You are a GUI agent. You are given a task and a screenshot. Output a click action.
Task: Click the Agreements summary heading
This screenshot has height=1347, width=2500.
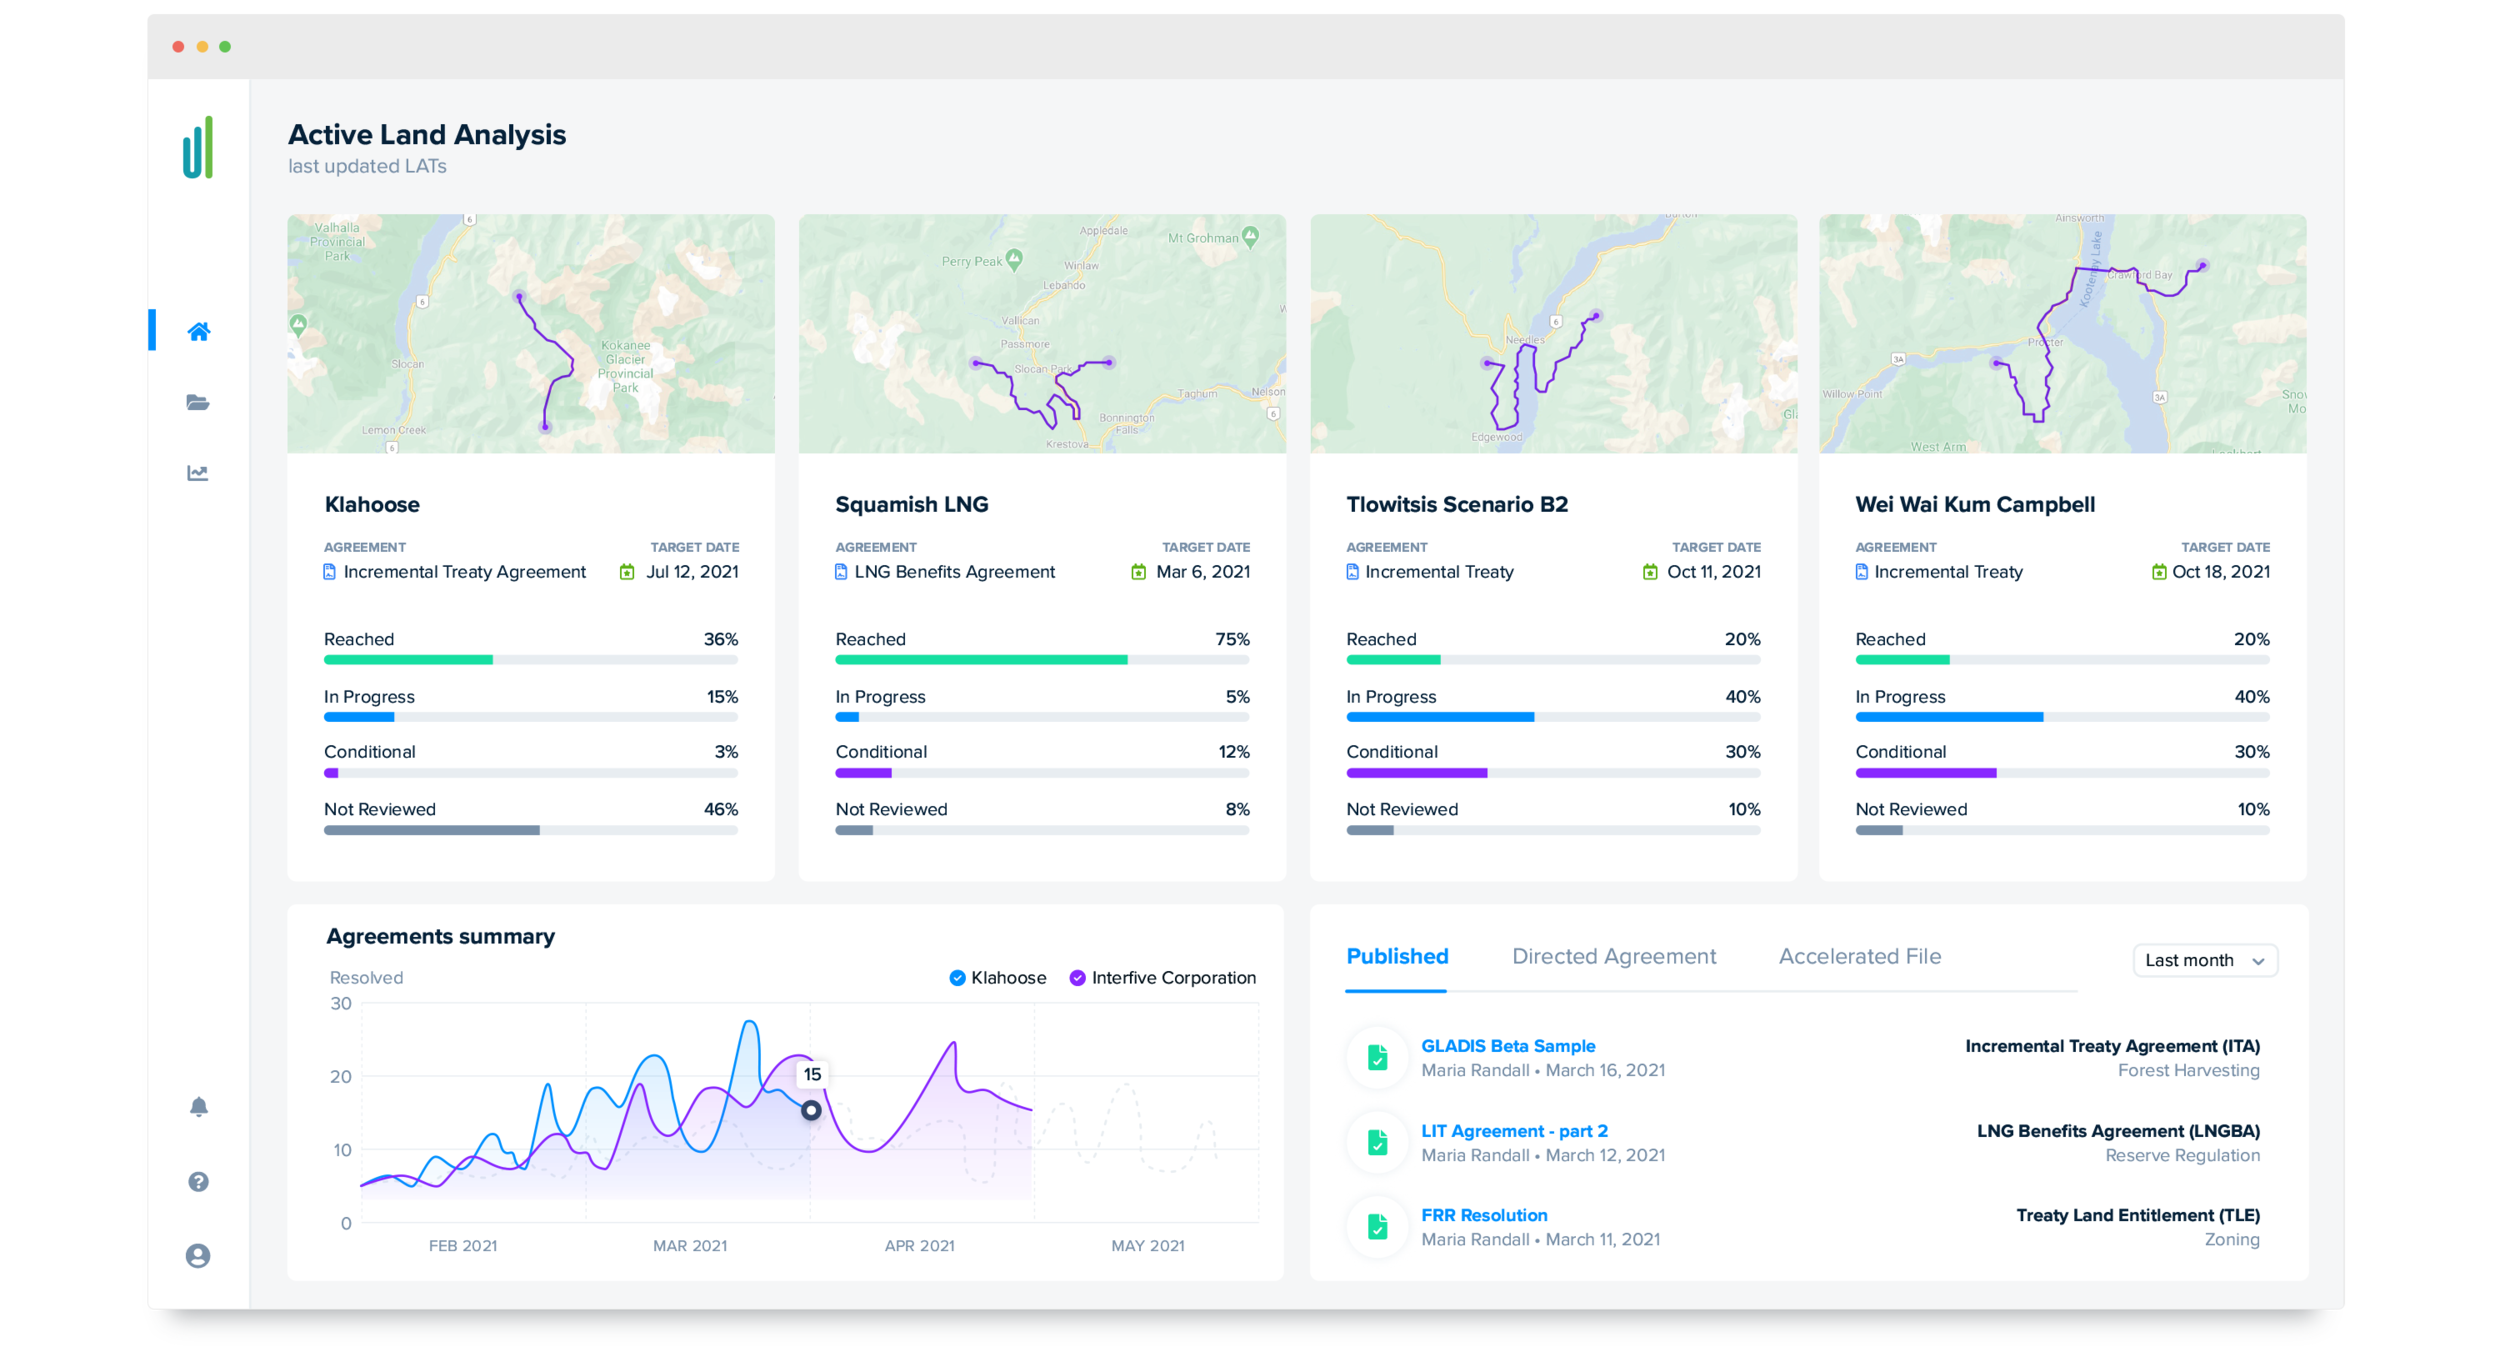pyautogui.click(x=440, y=936)
